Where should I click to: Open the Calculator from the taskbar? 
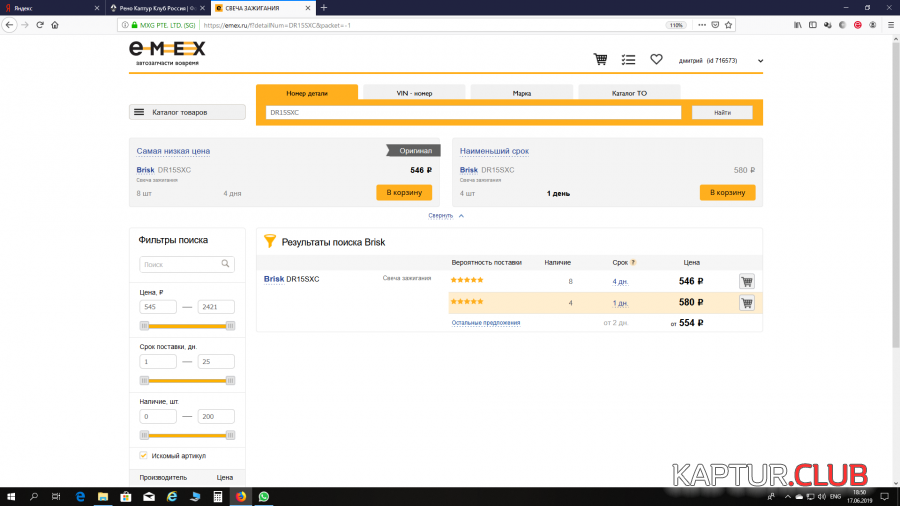218,496
